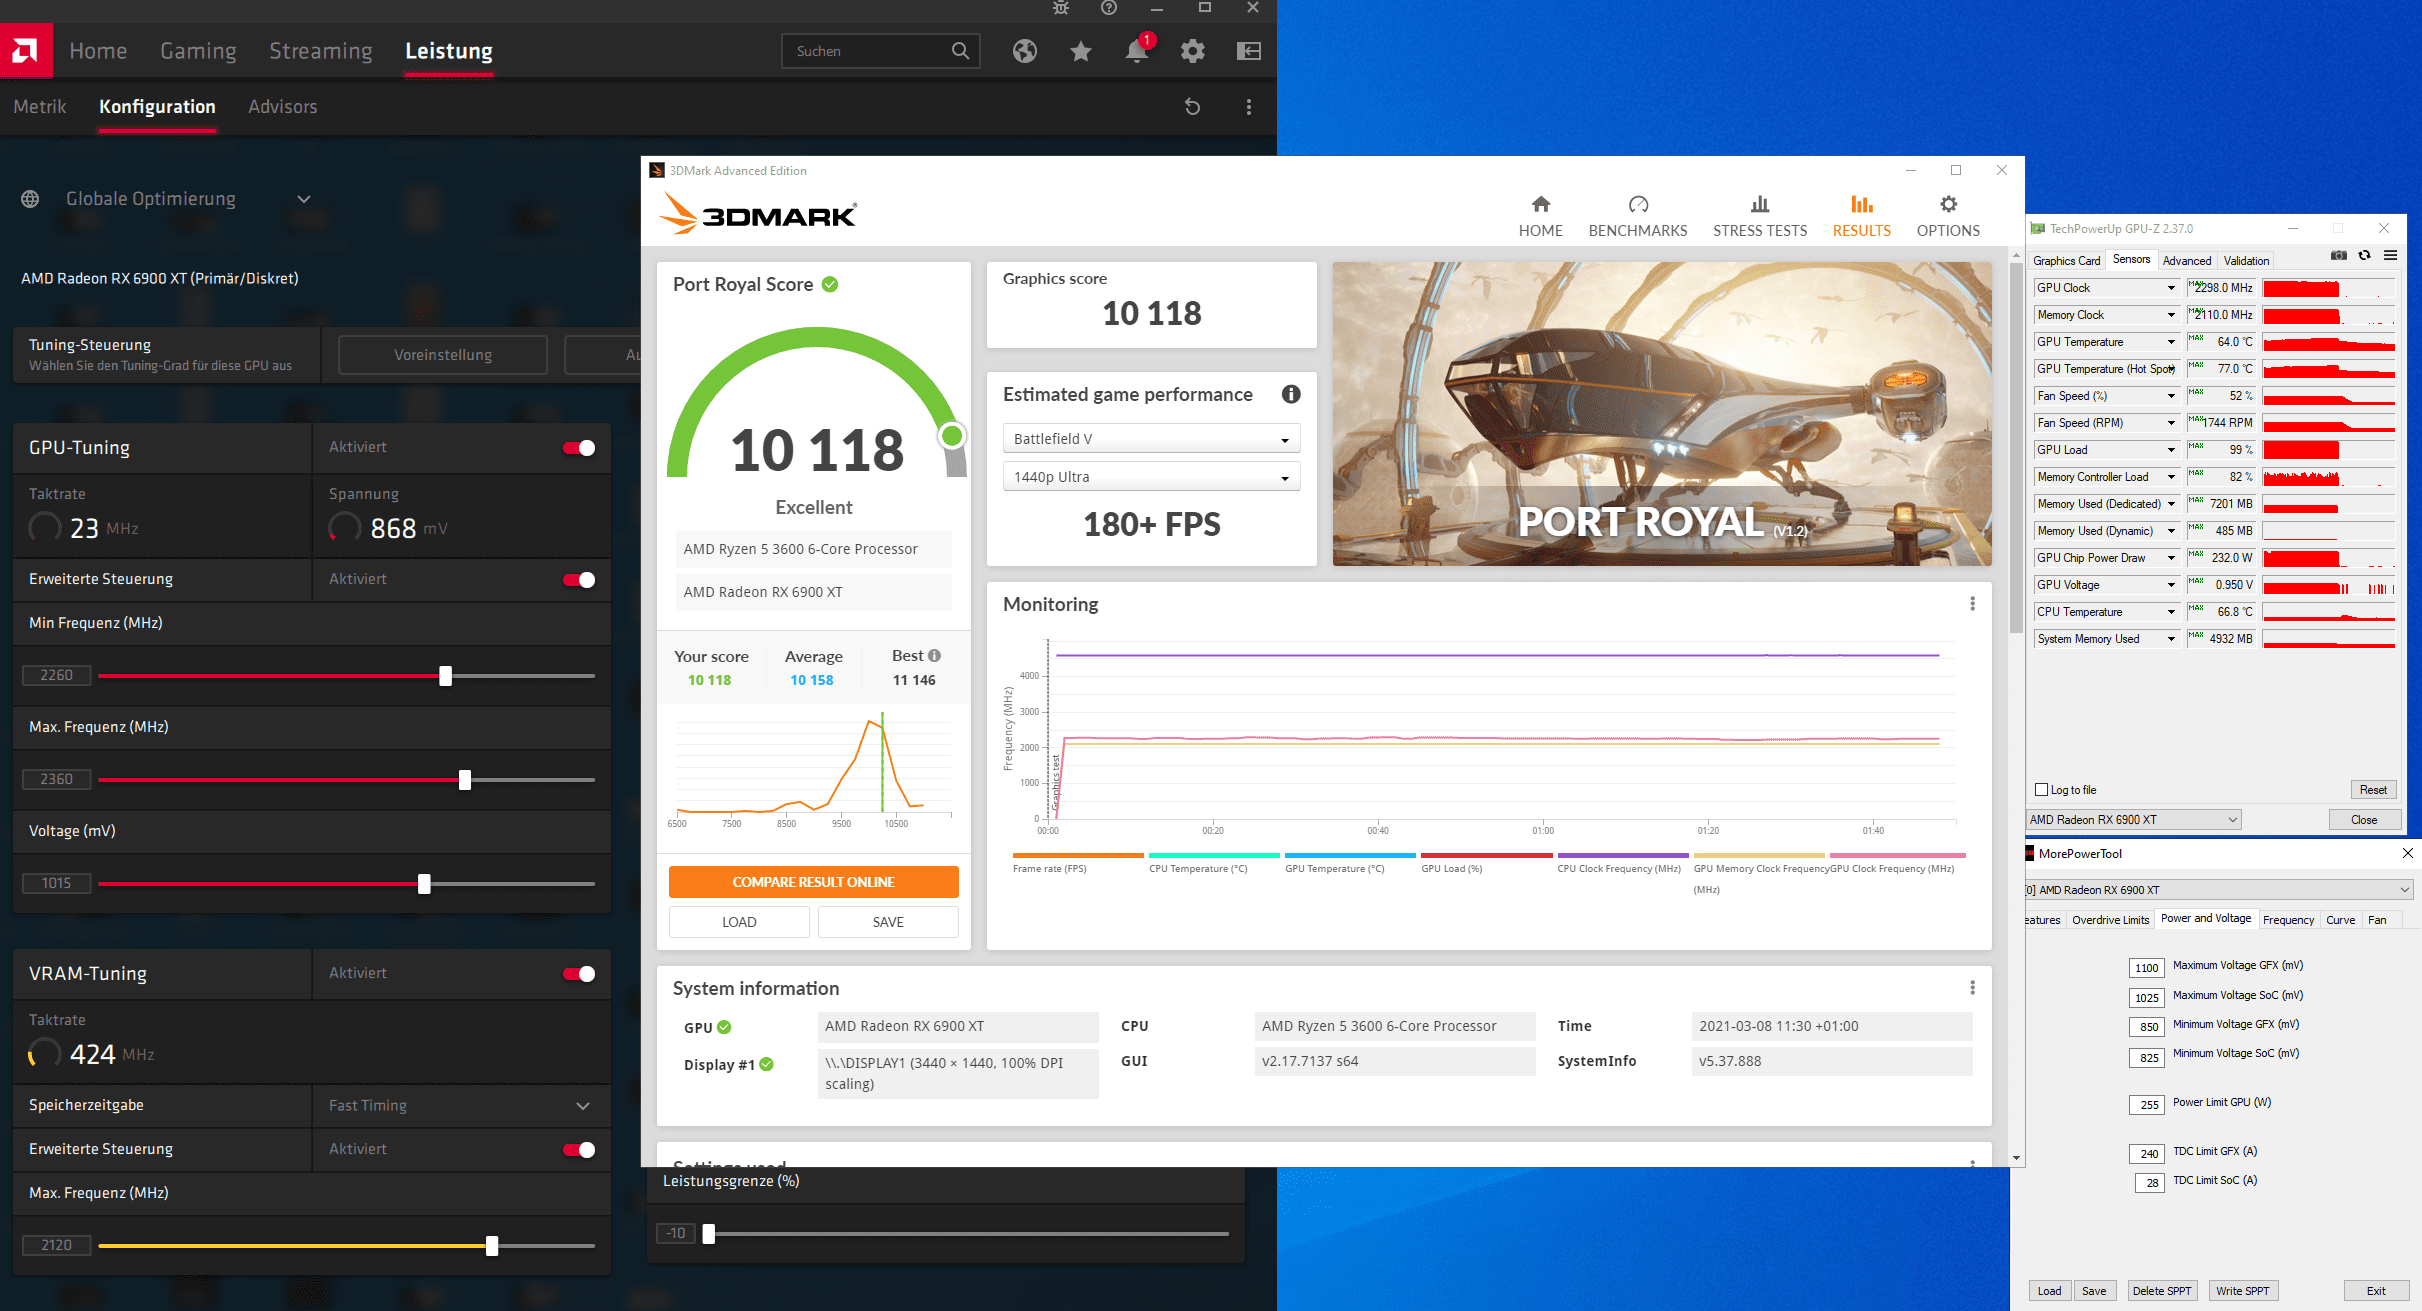Viewport: 2422px width, 1311px height.
Task: Click the GPU Max. Frequenz slider handle
Action: click(x=465, y=780)
